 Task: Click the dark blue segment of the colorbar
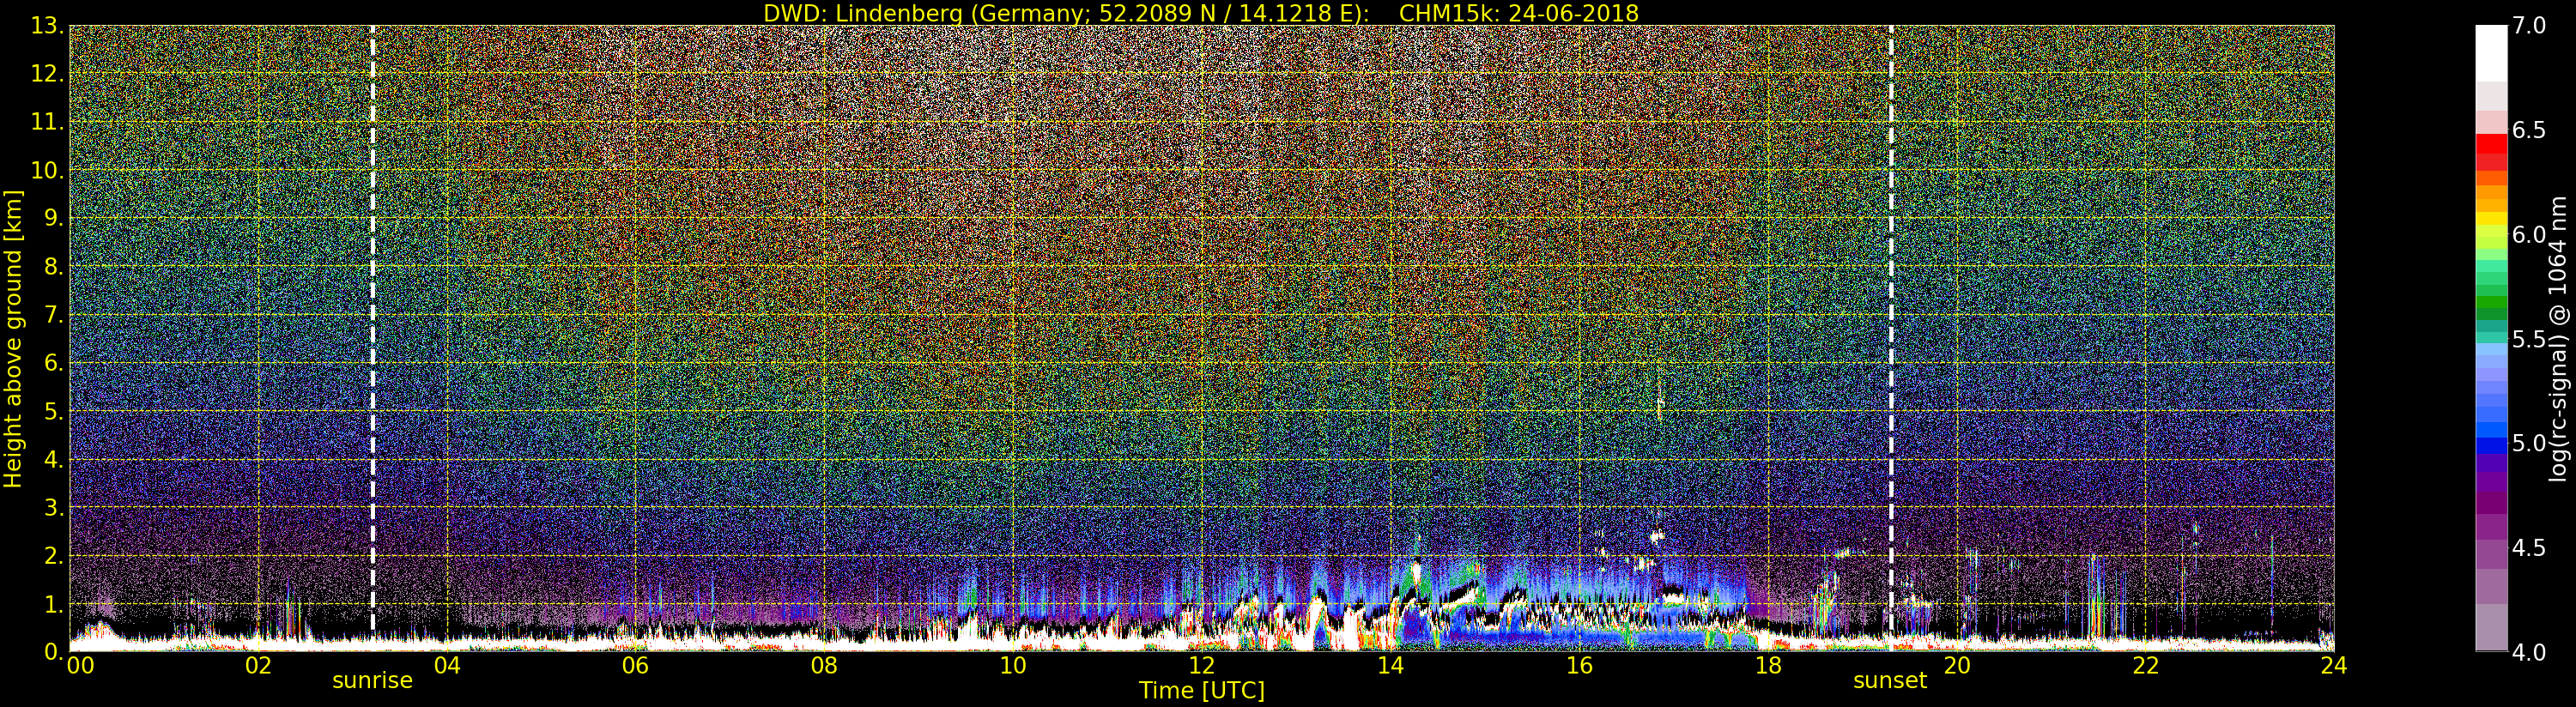pyautogui.click(x=2491, y=447)
